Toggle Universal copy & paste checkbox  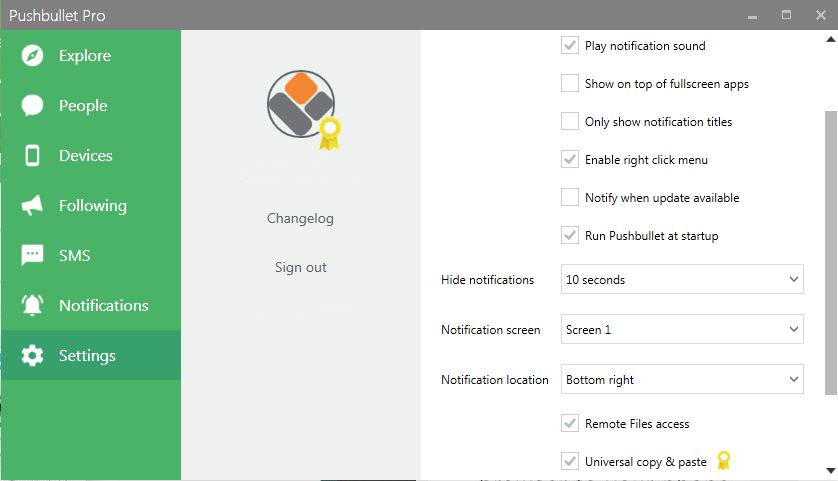570,461
